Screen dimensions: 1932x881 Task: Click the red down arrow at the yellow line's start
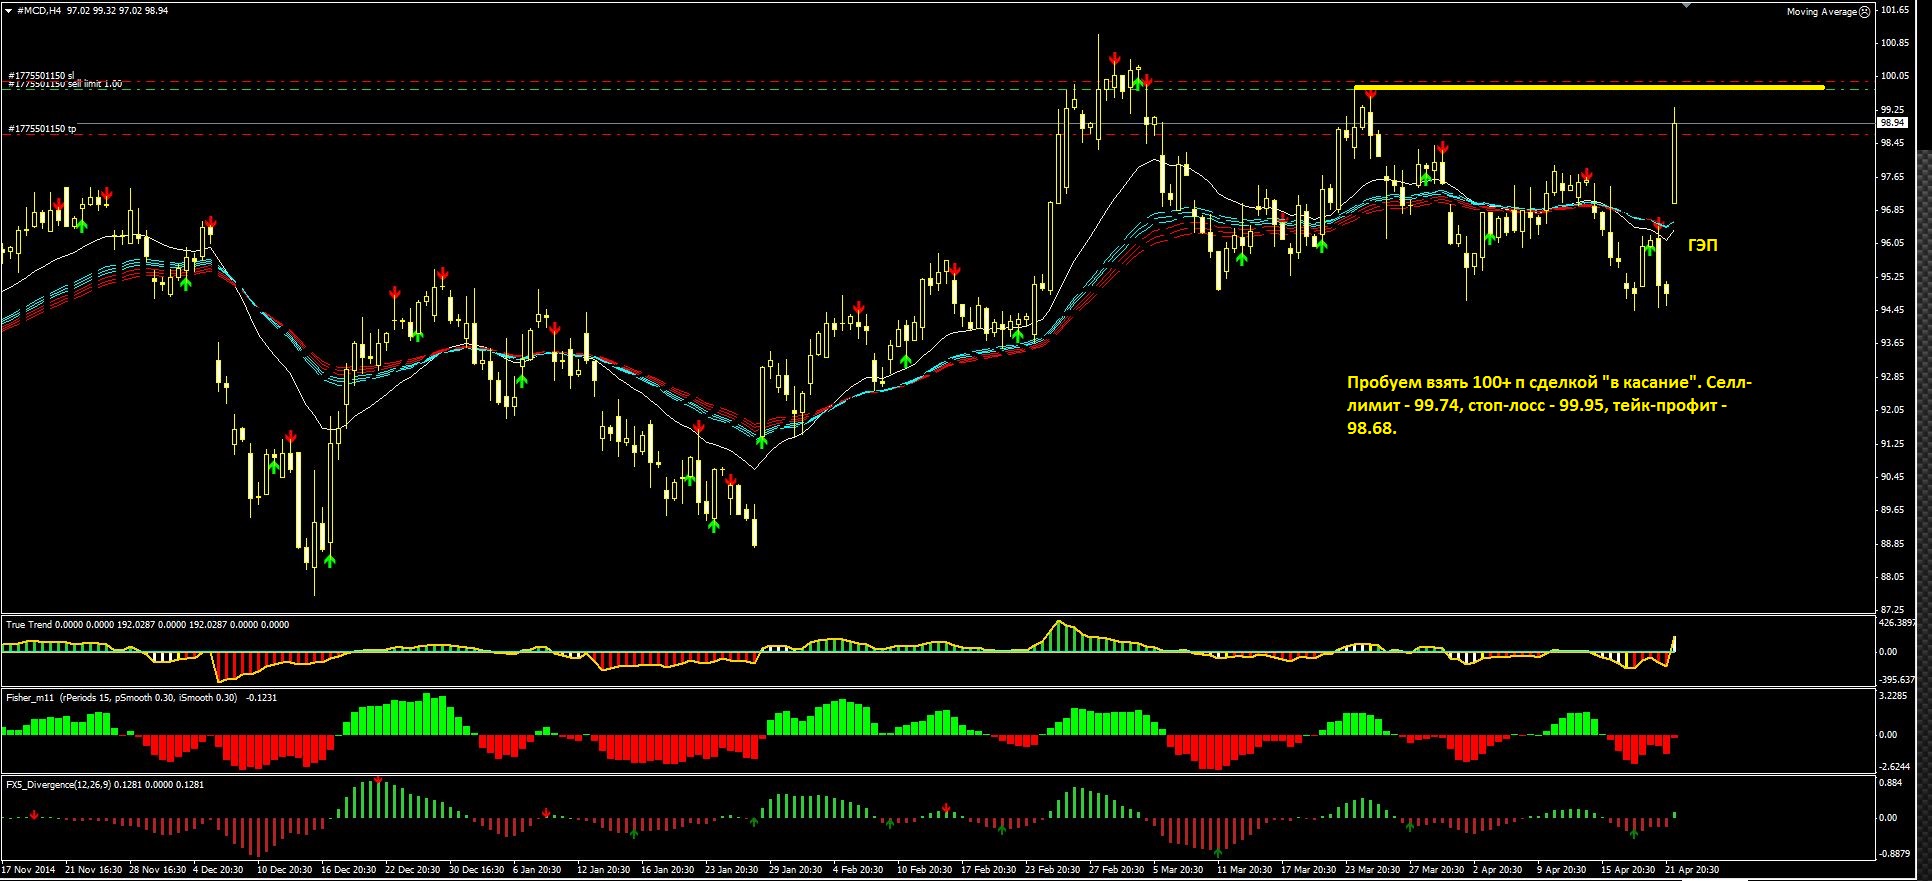[1370, 94]
